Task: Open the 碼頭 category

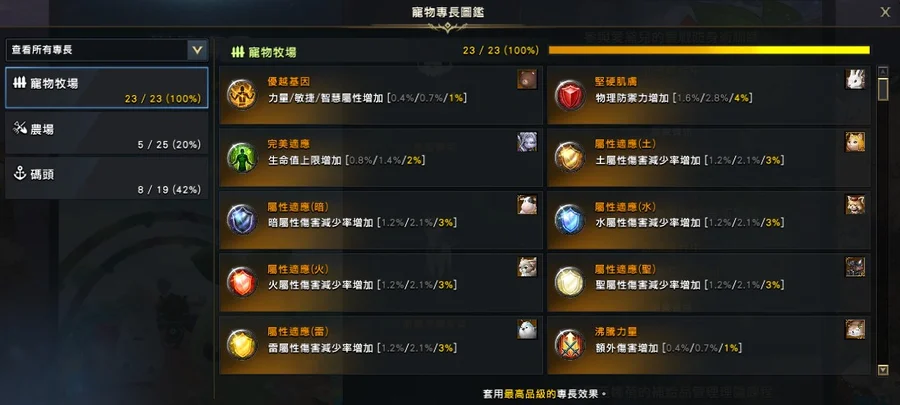Action: tap(107, 178)
